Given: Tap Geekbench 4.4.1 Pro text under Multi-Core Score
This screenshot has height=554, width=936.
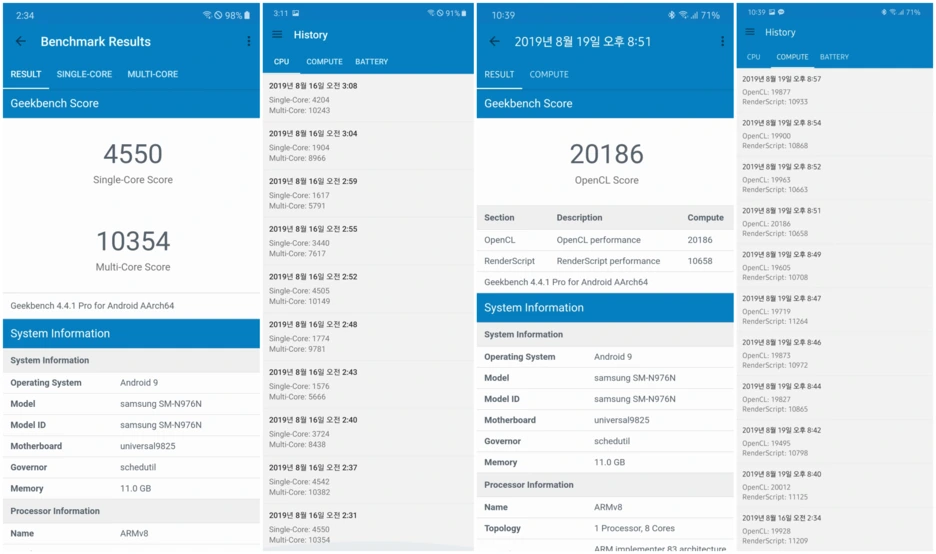Looking at the screenshot, I should point(92,306).
